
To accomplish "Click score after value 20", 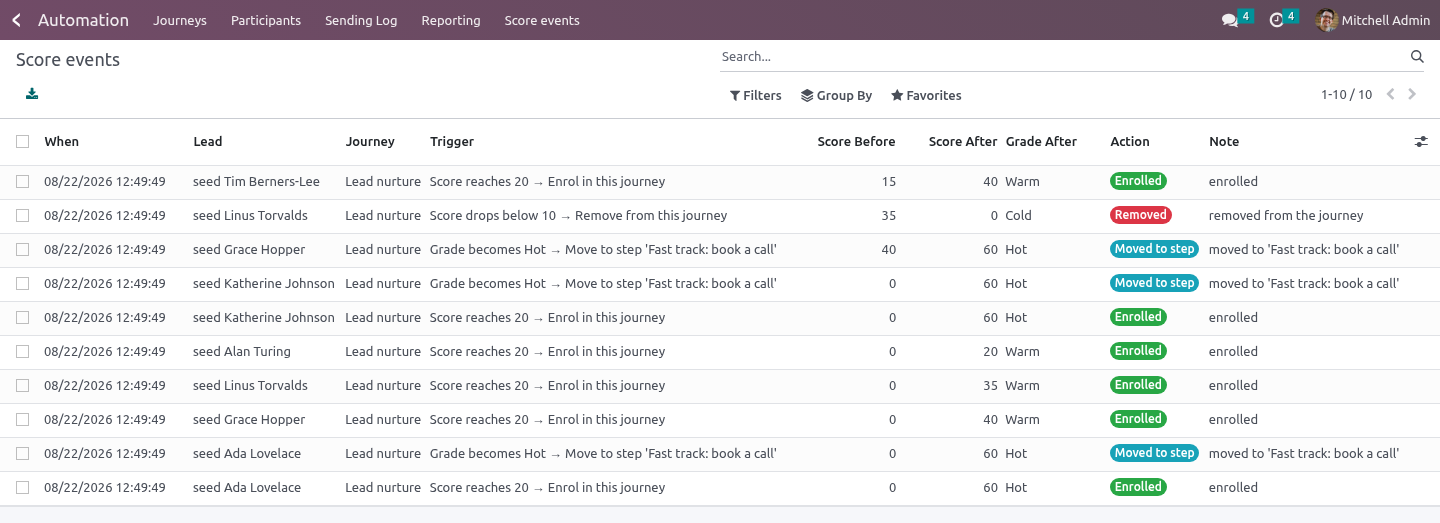I will point(990,352).
